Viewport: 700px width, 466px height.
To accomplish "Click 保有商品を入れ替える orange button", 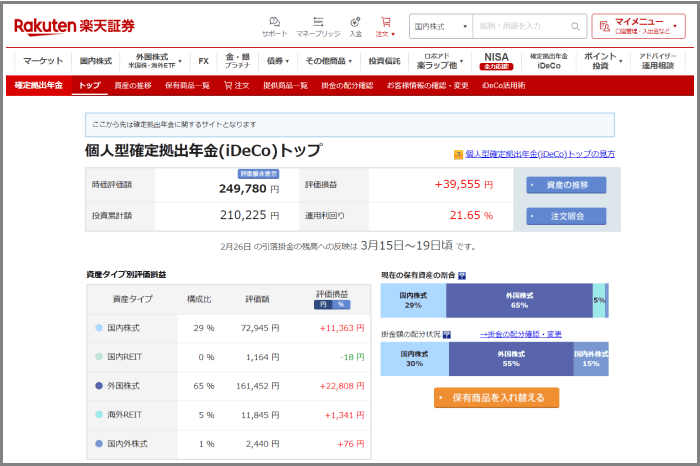I will [496, 398].
